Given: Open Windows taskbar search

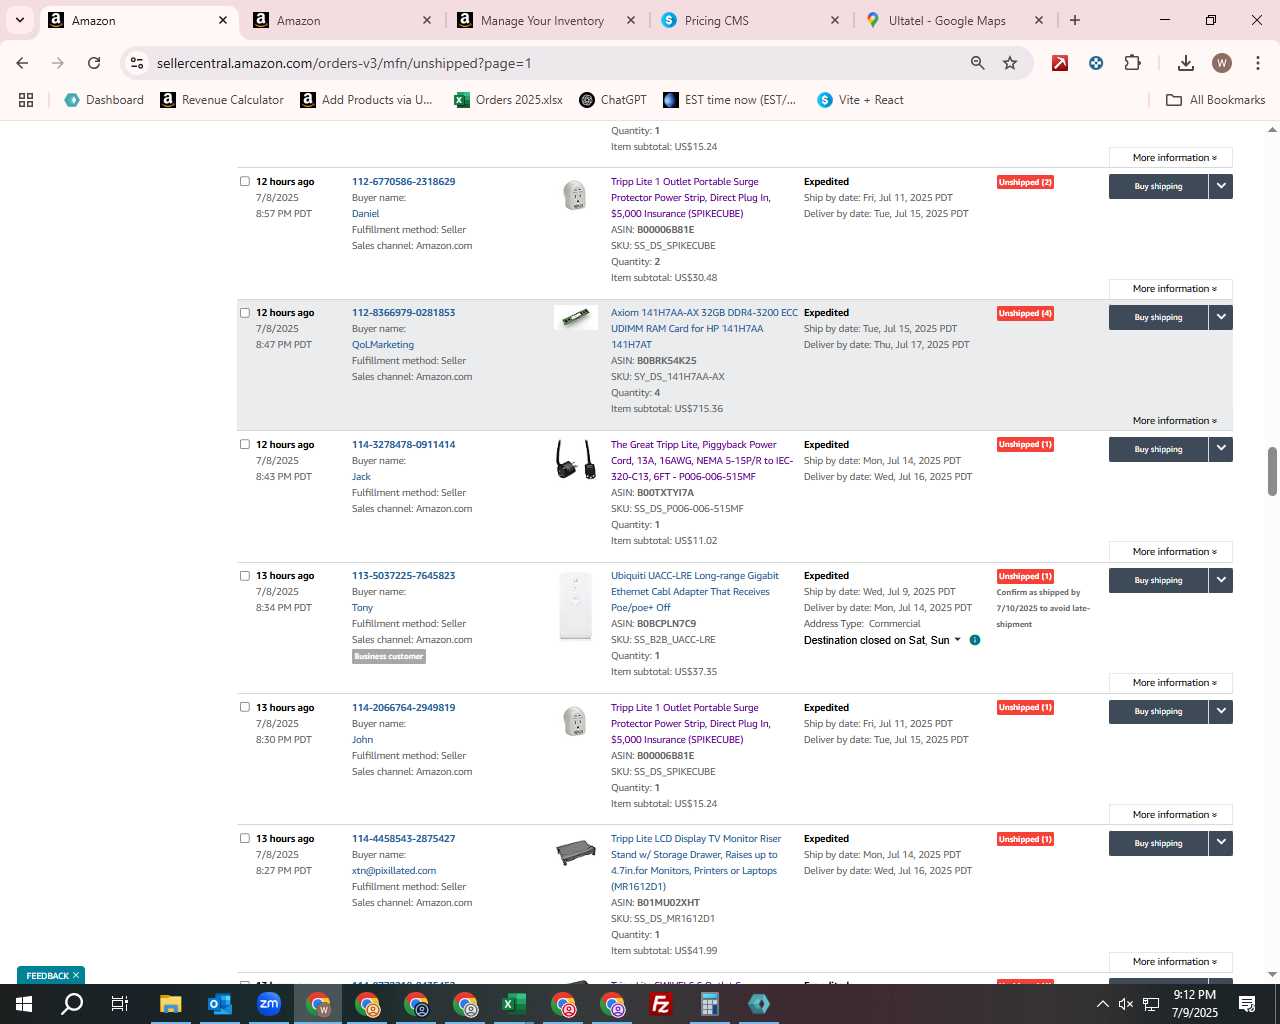Looking at the screenshot, I should (x=72, y=1004).
